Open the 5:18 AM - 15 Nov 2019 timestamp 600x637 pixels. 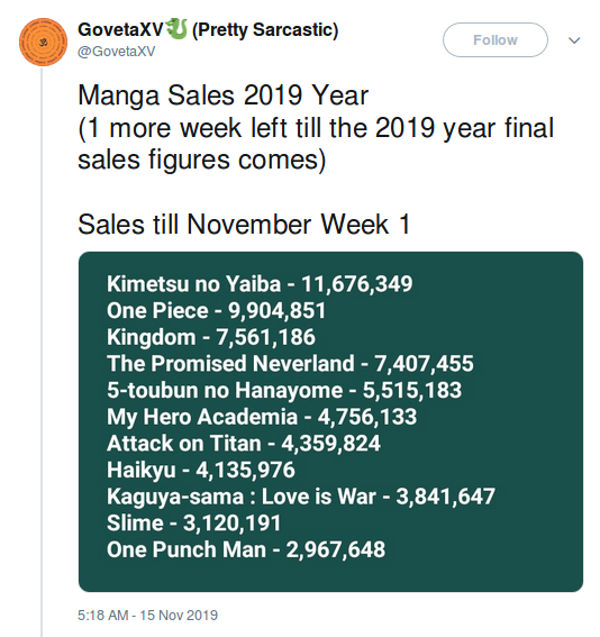[147, 615]
